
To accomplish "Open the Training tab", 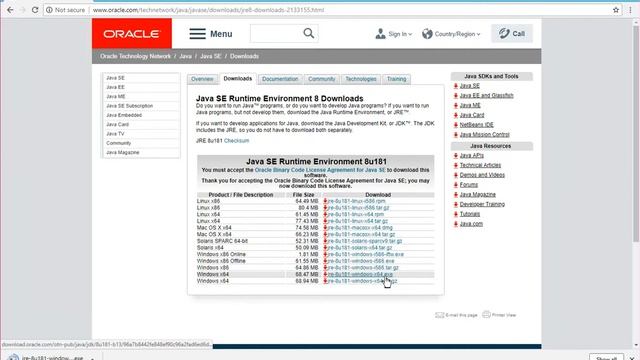I will pos(397,79).
